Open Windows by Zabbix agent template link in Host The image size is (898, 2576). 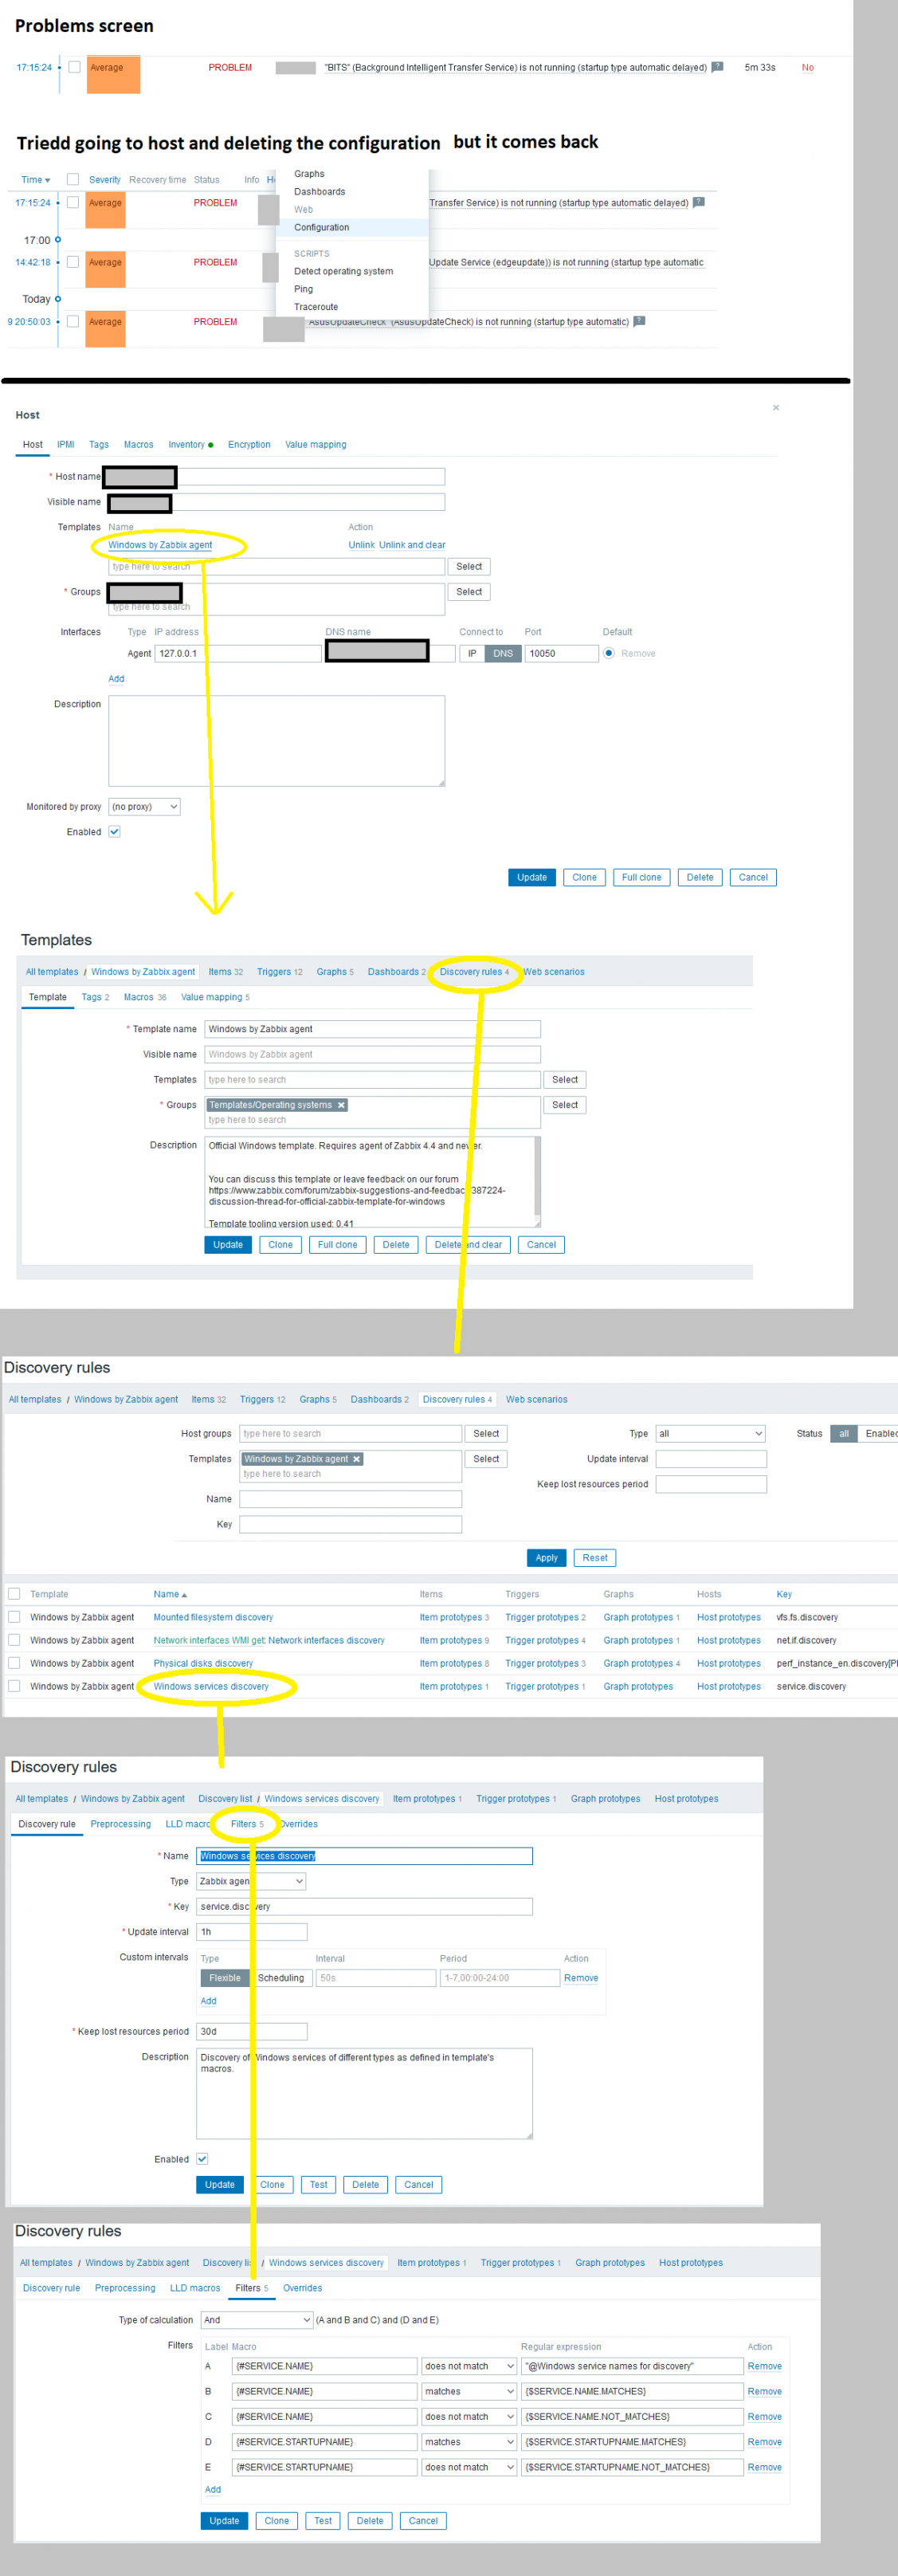(x=160, y=545)
